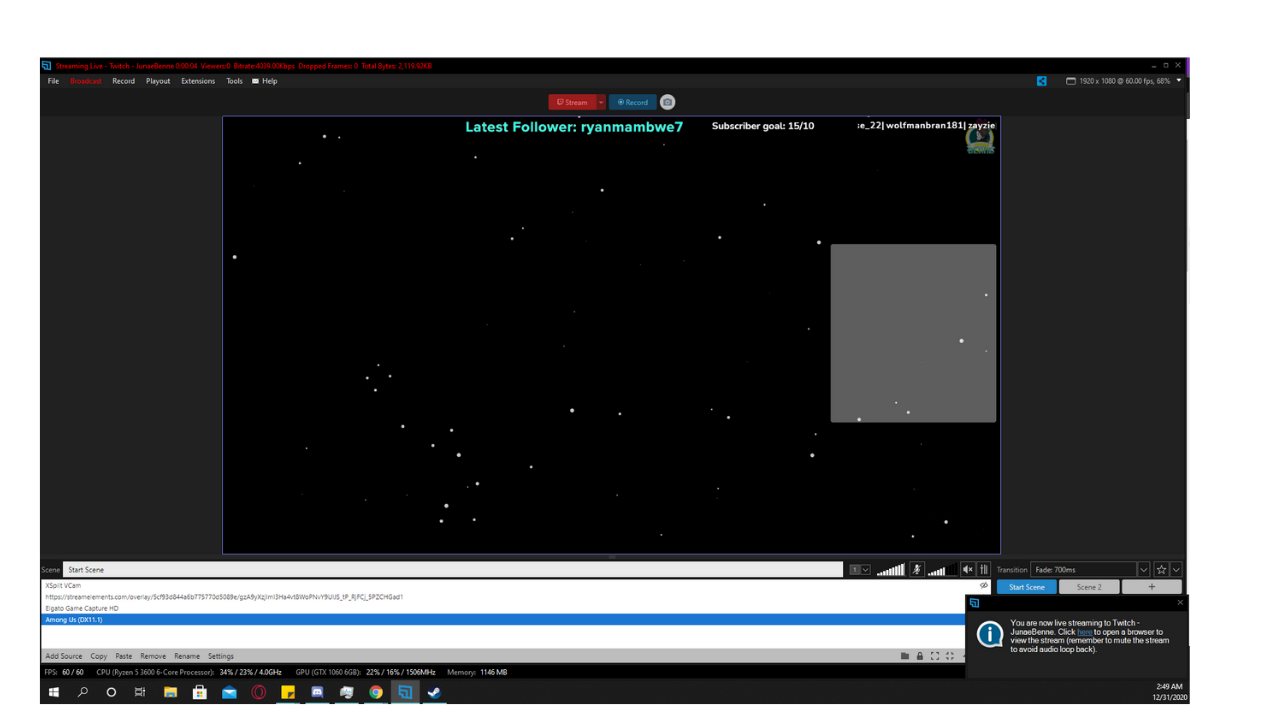The image size is (1280, 720).
Task: Switch to the Start Scene button
Action: click(x=1026, y=587)
